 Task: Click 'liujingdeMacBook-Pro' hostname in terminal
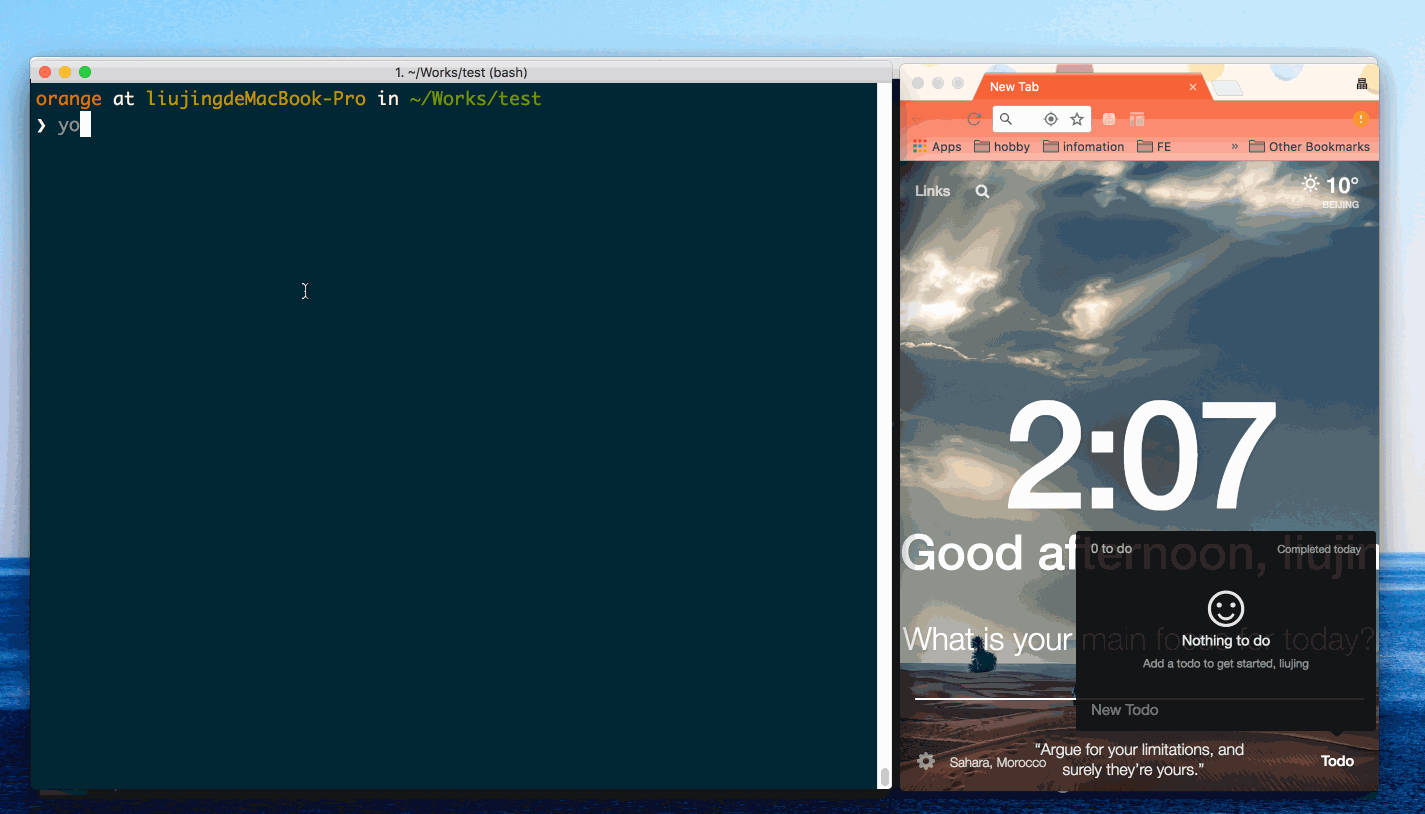pos(256,99)
